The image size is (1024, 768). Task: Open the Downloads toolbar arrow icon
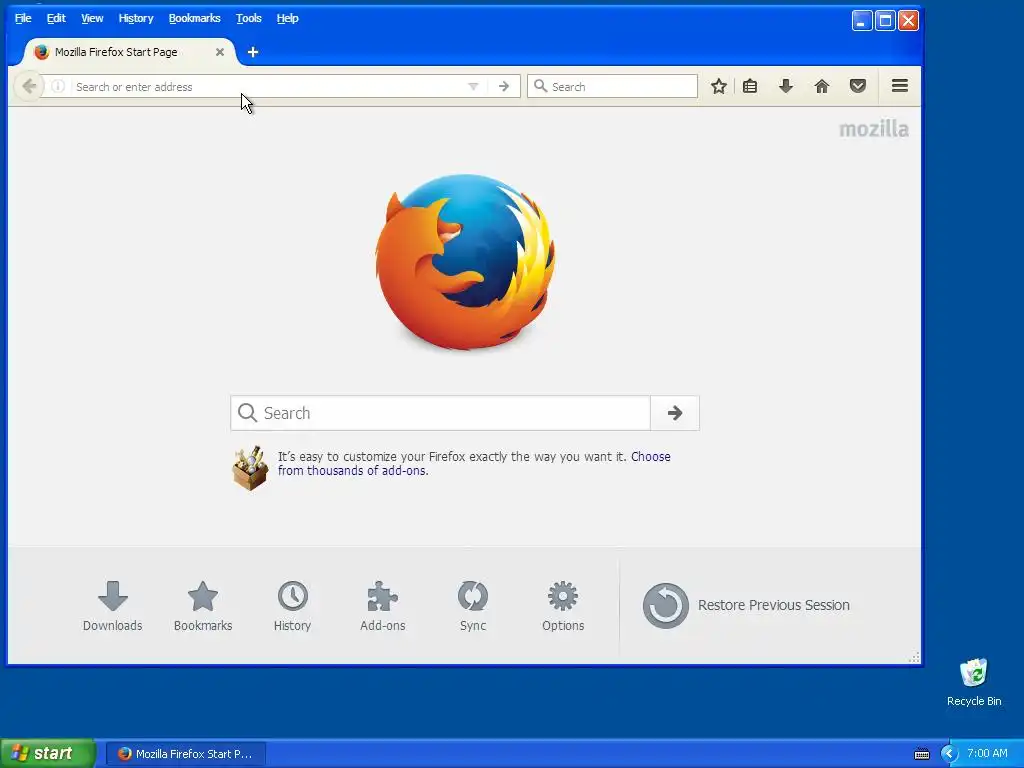pyautogui.click(x=786, y=86)
